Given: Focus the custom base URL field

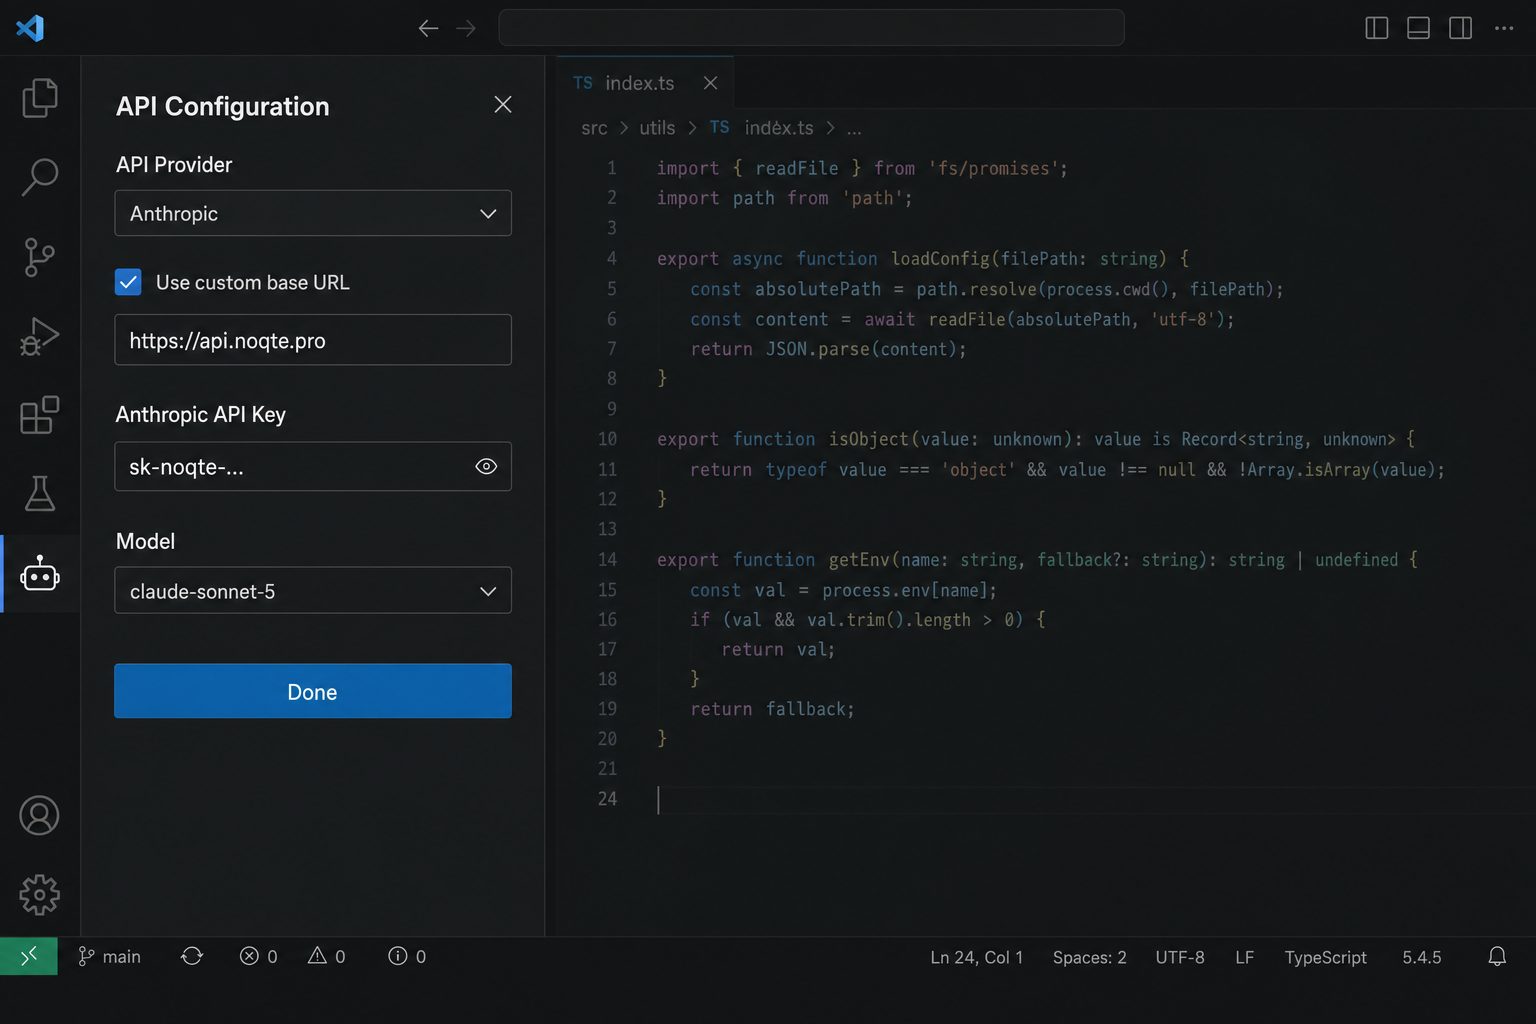Looking at the screenshot, I should tap(313, 340).
